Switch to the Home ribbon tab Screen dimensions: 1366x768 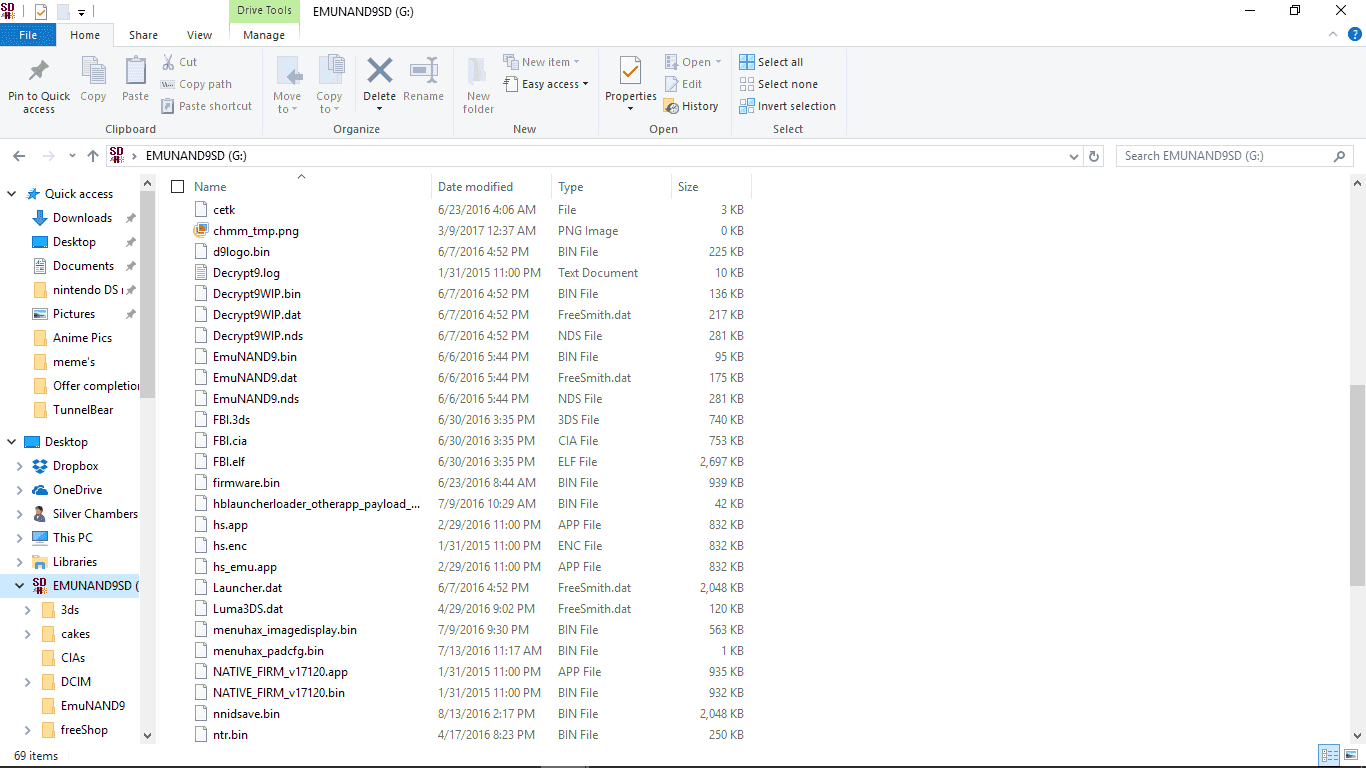pyautogui.click(x=85, y=35)
